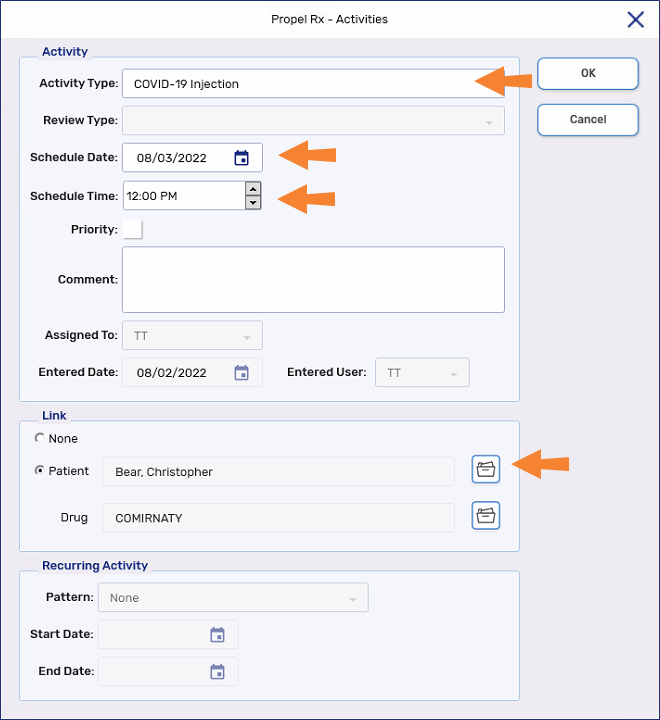Screen dimensions: 660x720
Task: Open the recurring Start Date calendar icon
Action: coord(217,635)
